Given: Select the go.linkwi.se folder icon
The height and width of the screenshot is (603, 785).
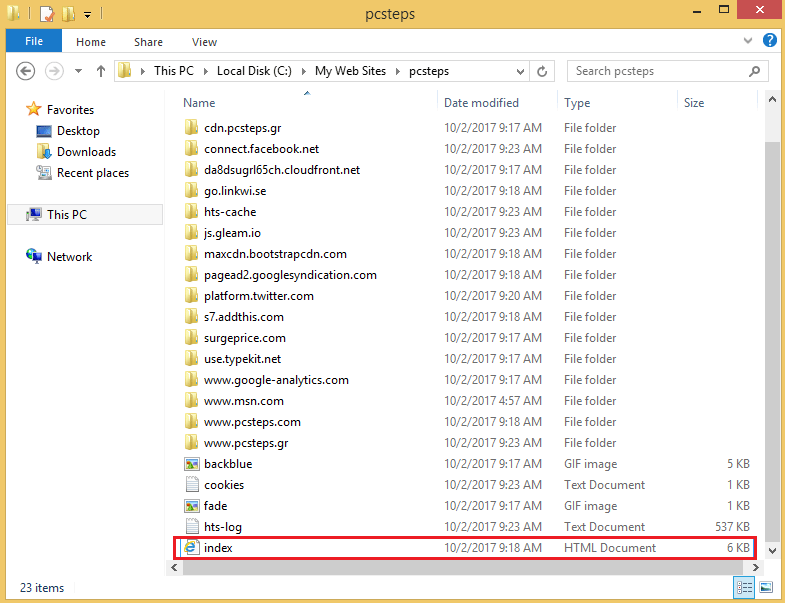Looking at the screenshot, I should coord(191,191).
